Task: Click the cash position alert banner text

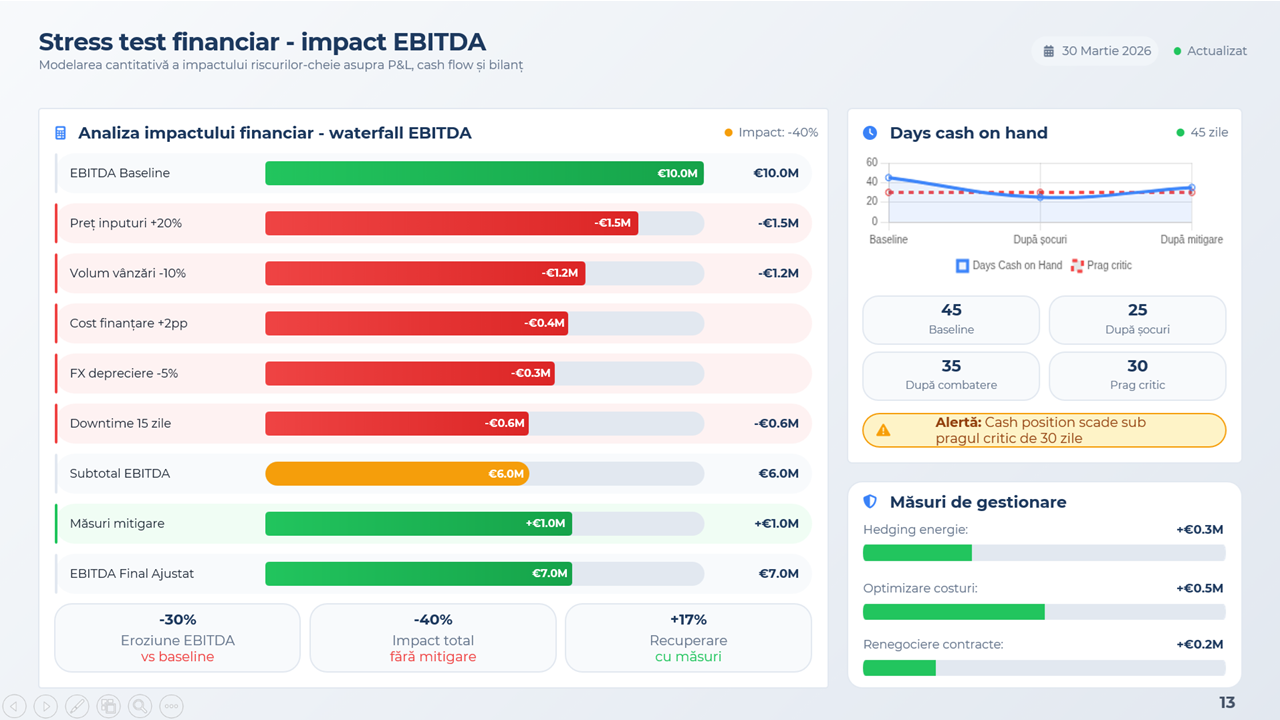Action: pos(1040,430)
